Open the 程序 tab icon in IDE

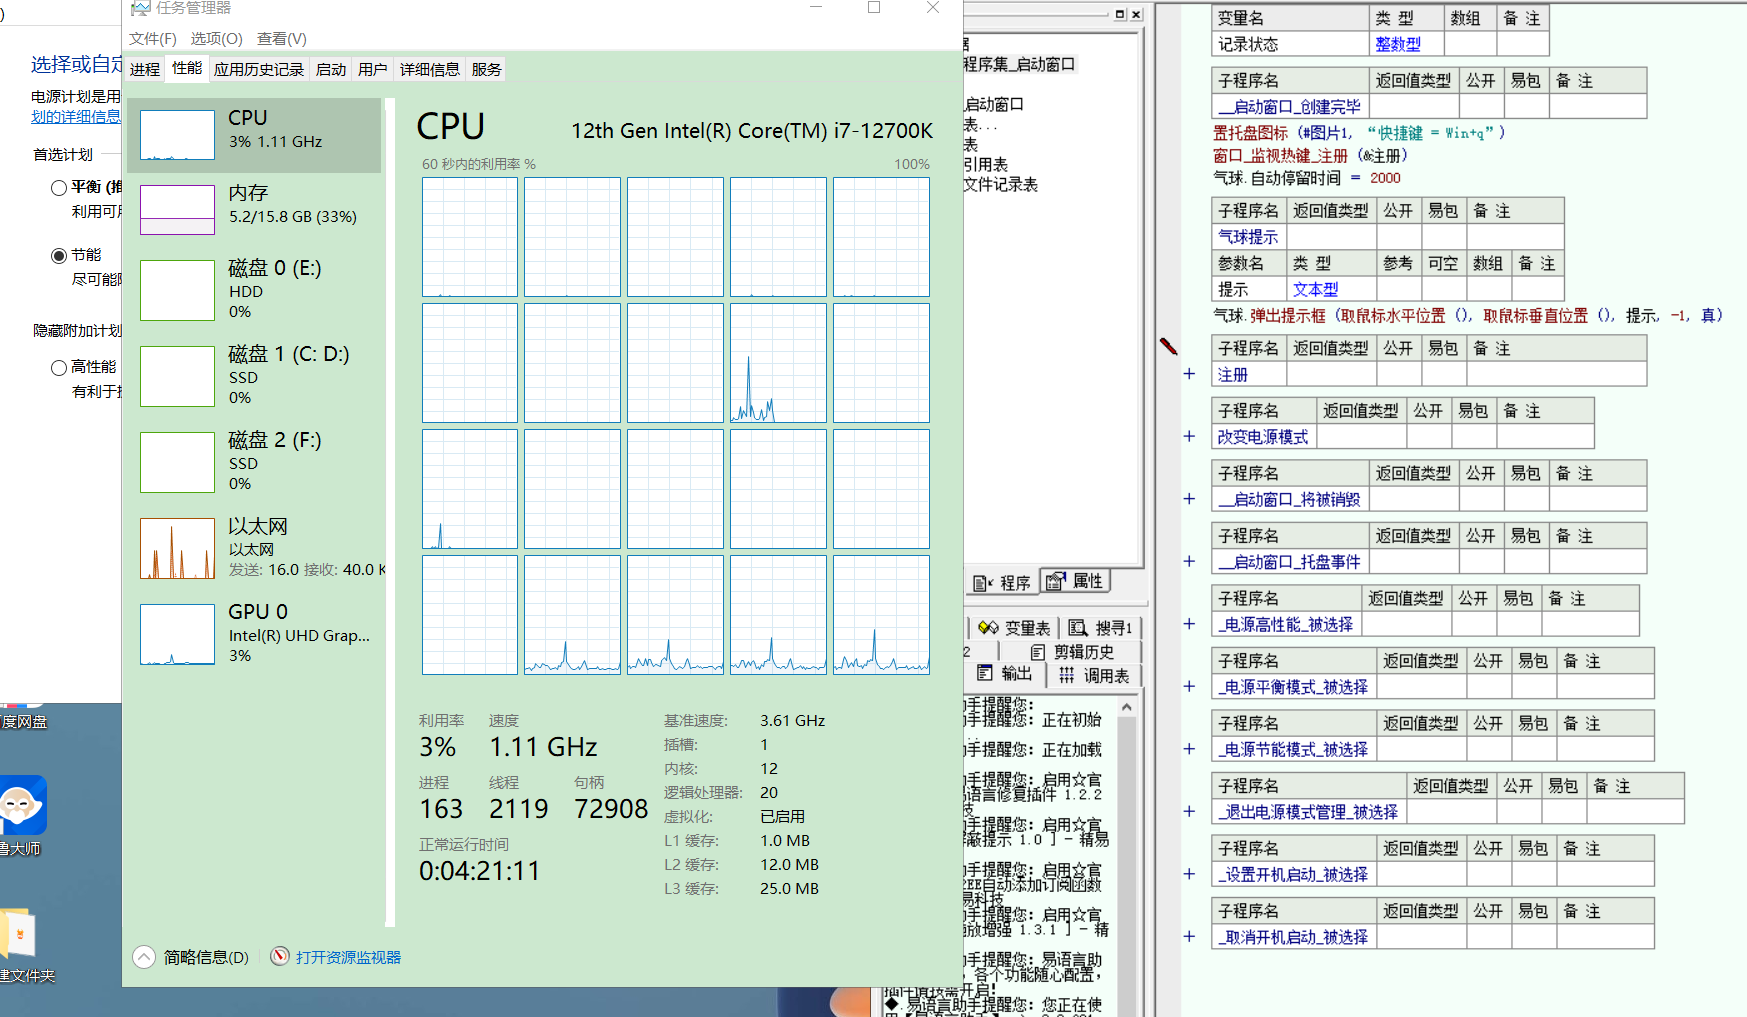point(984,583)
